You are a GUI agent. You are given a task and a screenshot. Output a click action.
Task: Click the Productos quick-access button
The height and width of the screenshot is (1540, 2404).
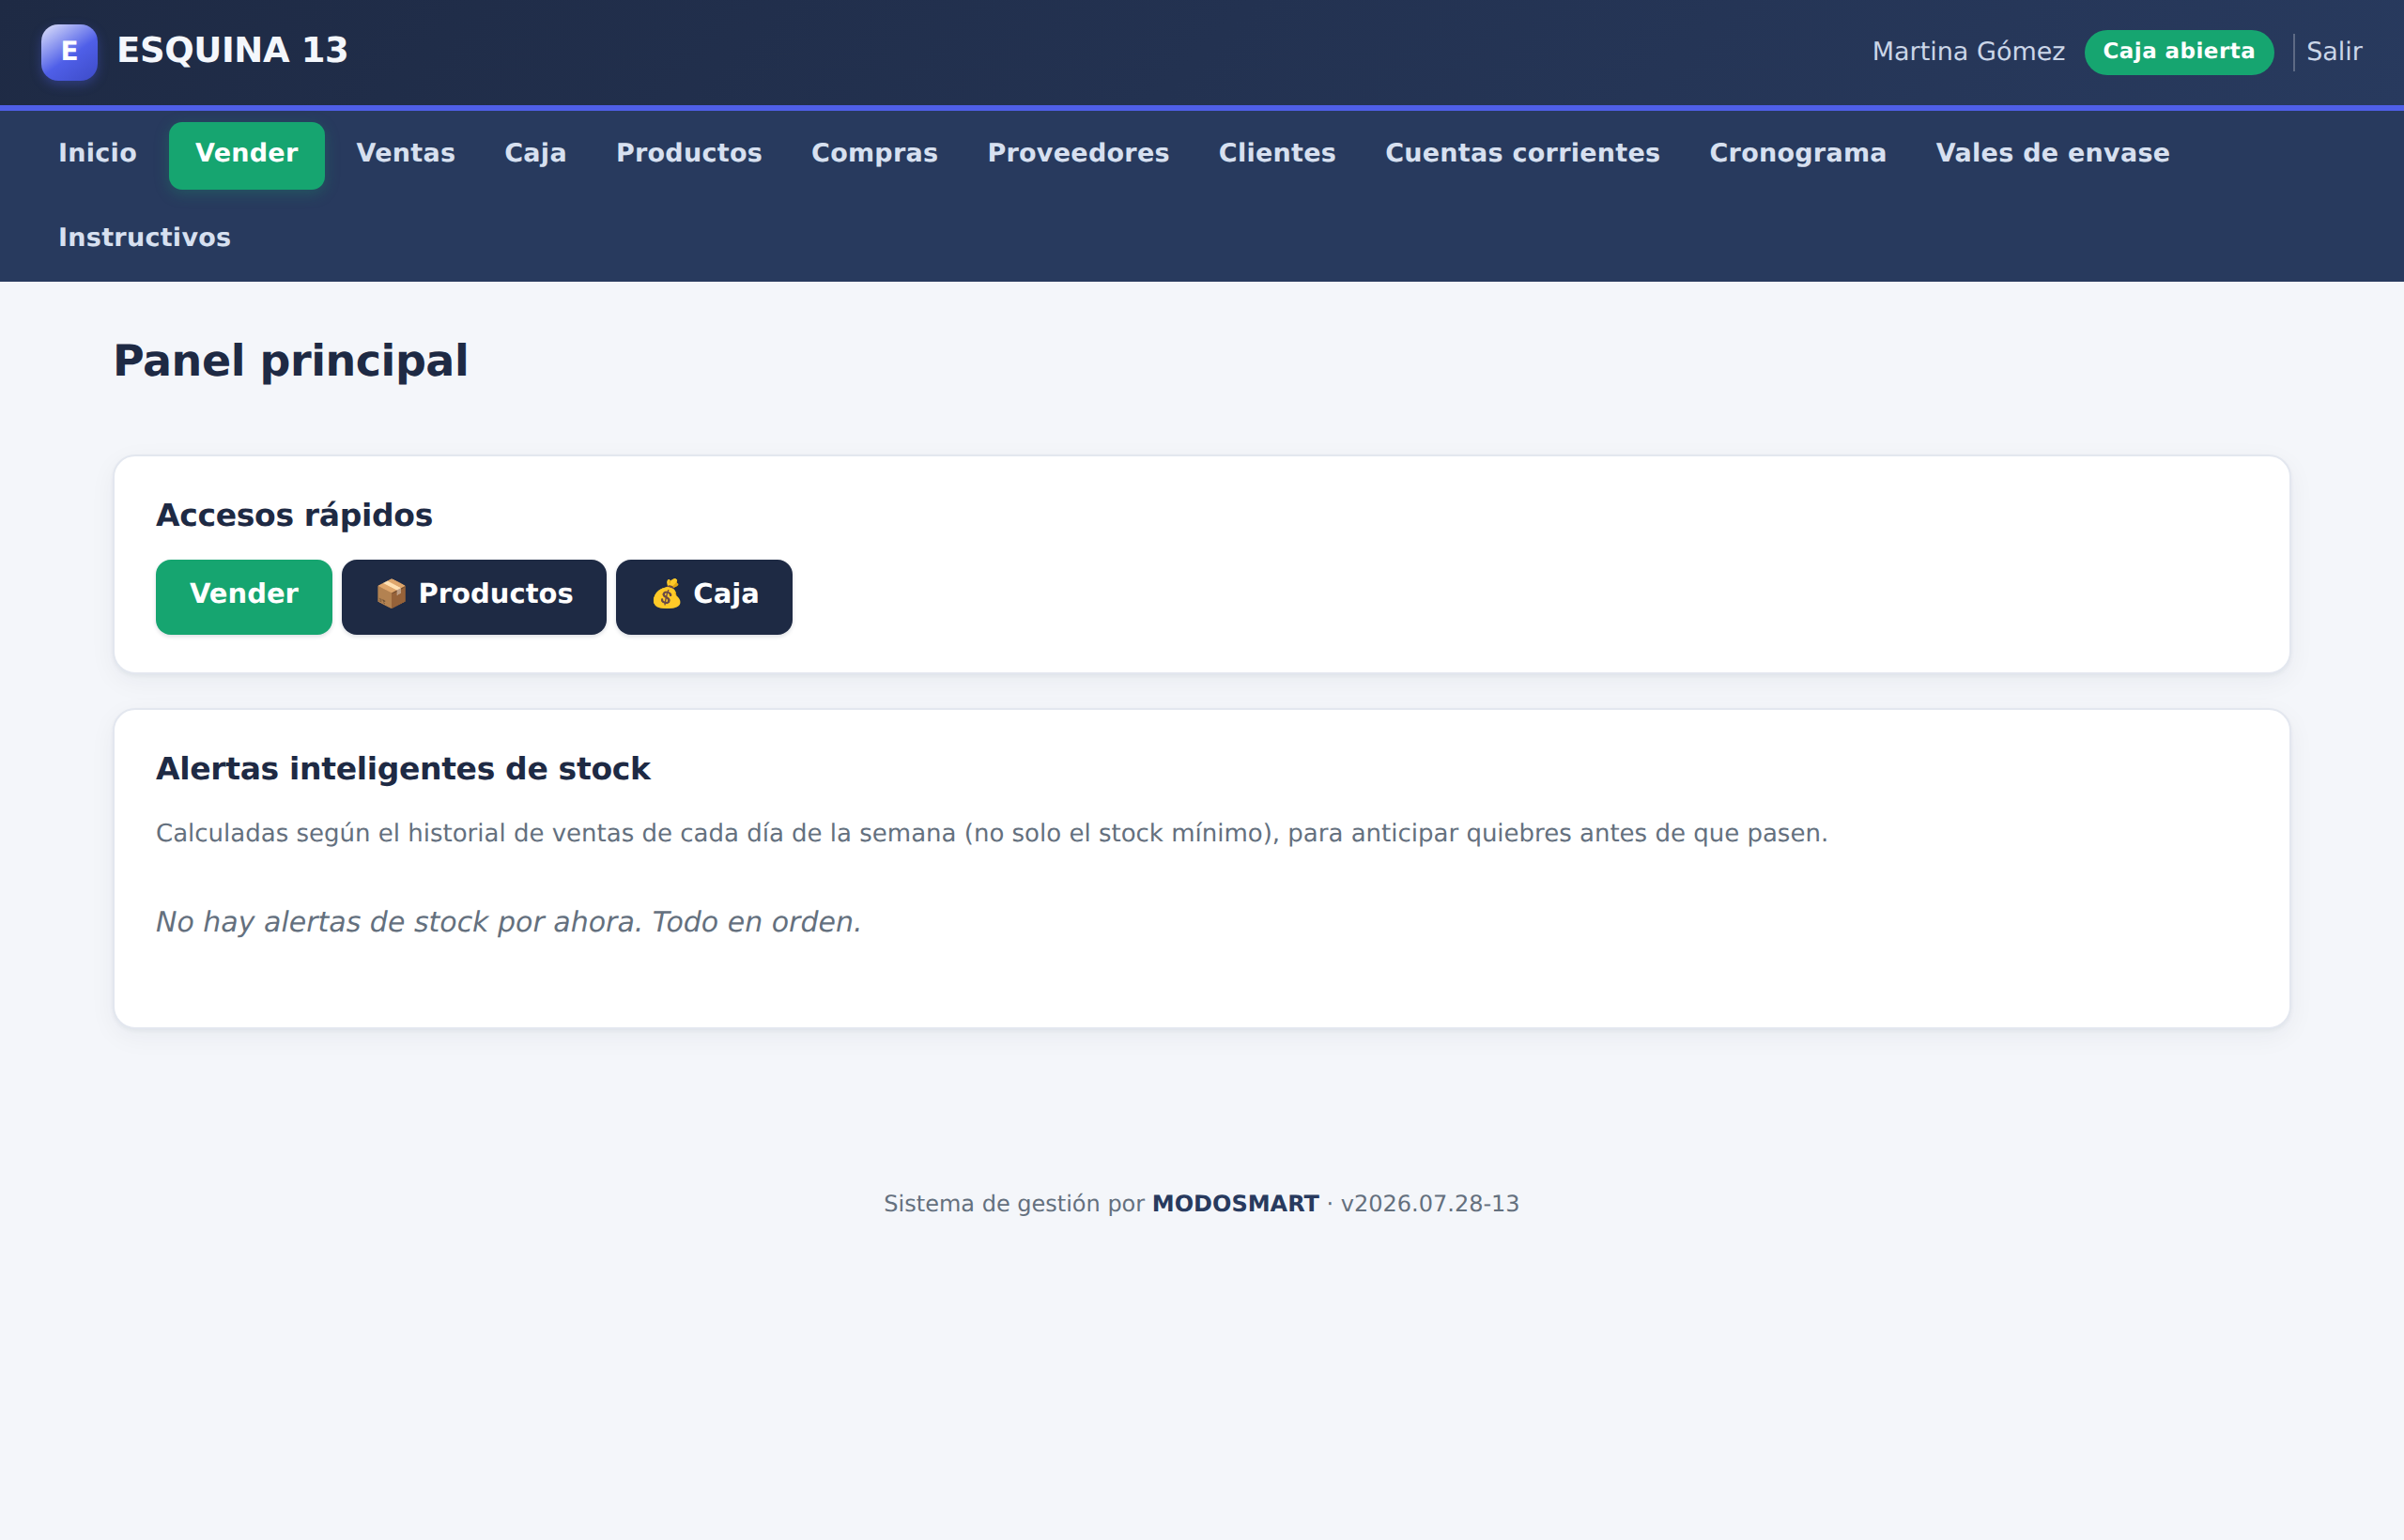474,596
